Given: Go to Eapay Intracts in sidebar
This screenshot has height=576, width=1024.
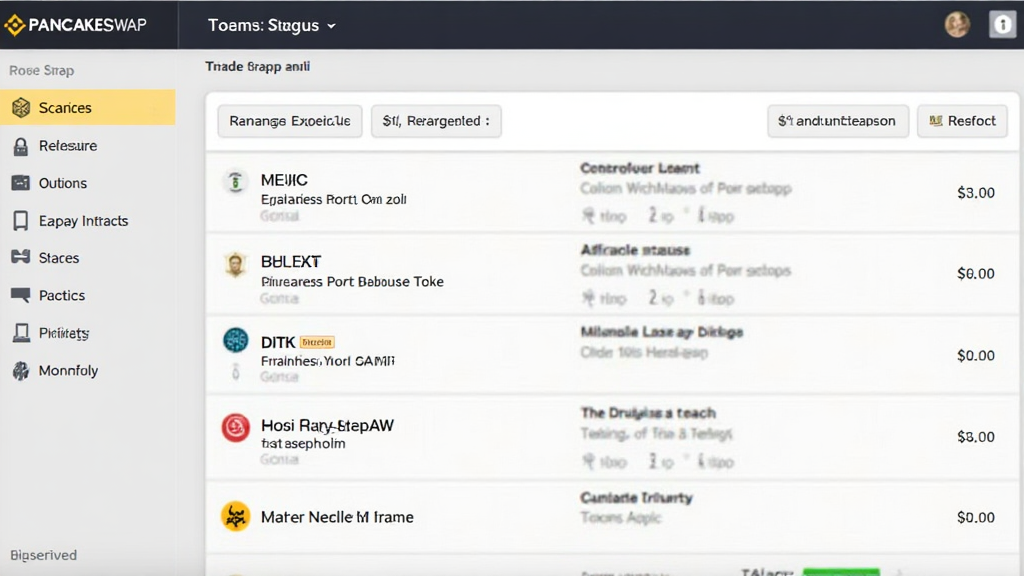Looking at the screenshot, I should [x=83, y=221].
